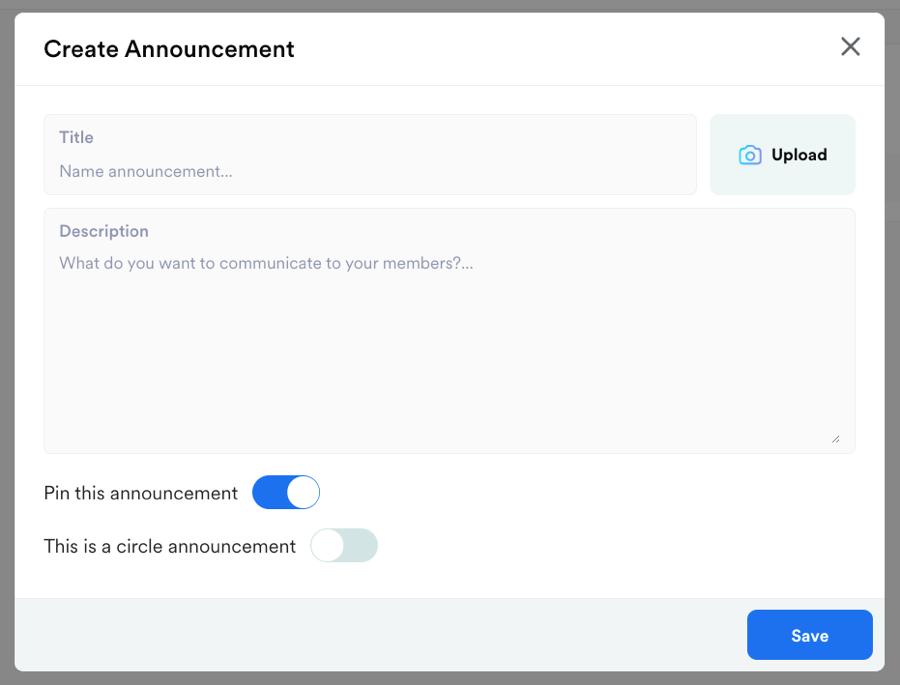Save the announcement

pos(809,635)
